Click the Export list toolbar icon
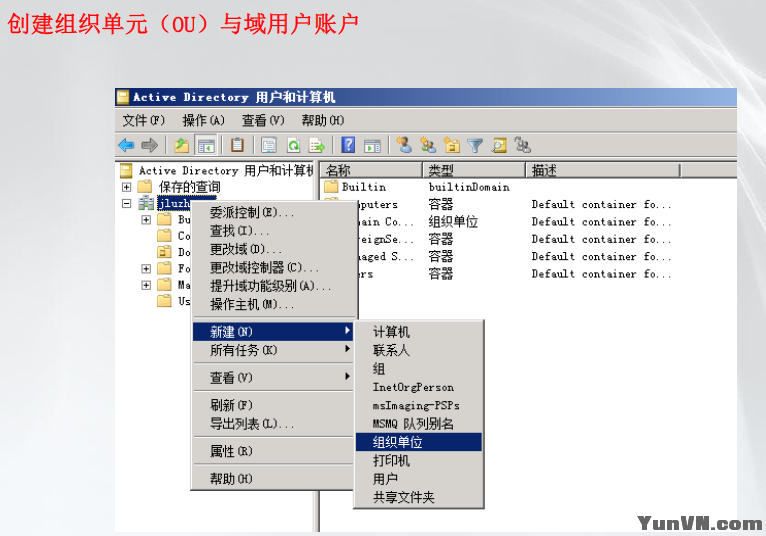This screenshot has width=766, height=536. pyautogui.click(x=316, y=145)
